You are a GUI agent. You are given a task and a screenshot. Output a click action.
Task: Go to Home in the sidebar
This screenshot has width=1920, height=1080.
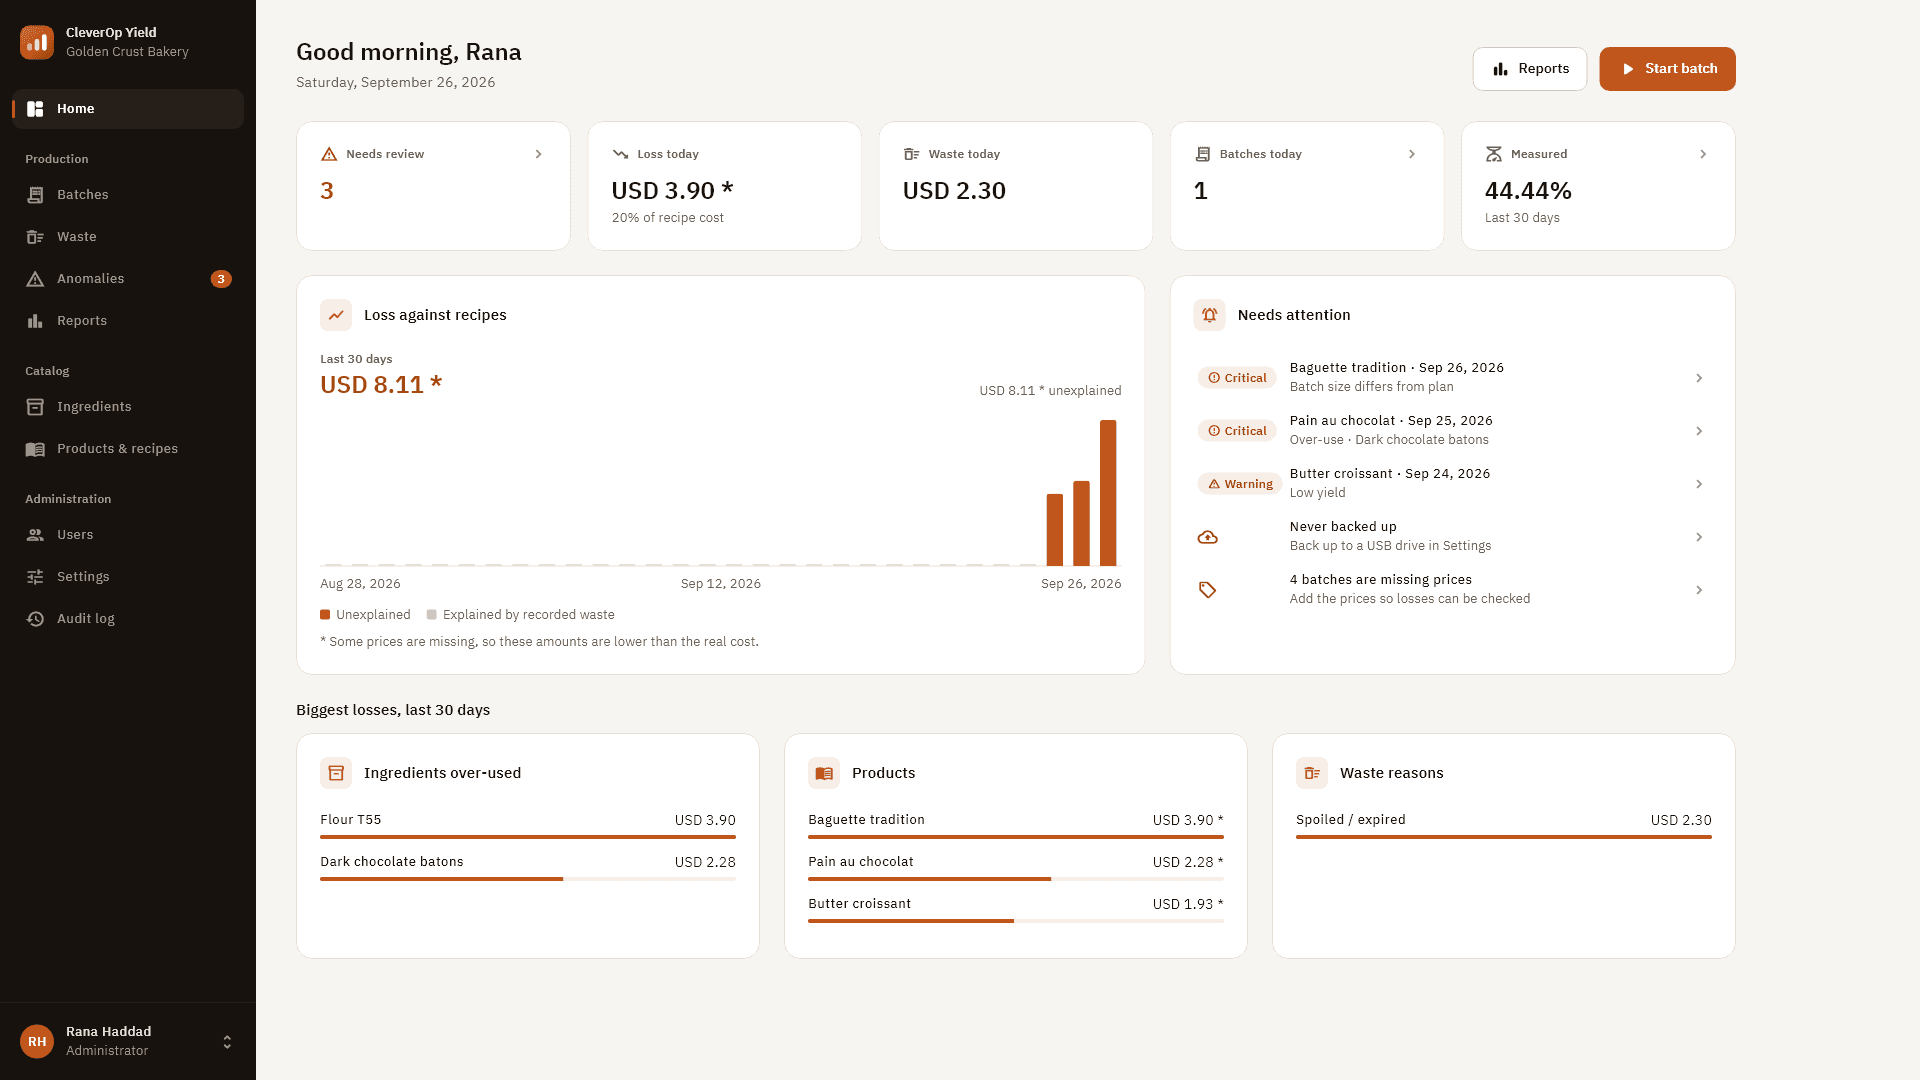tap(128, 109)
